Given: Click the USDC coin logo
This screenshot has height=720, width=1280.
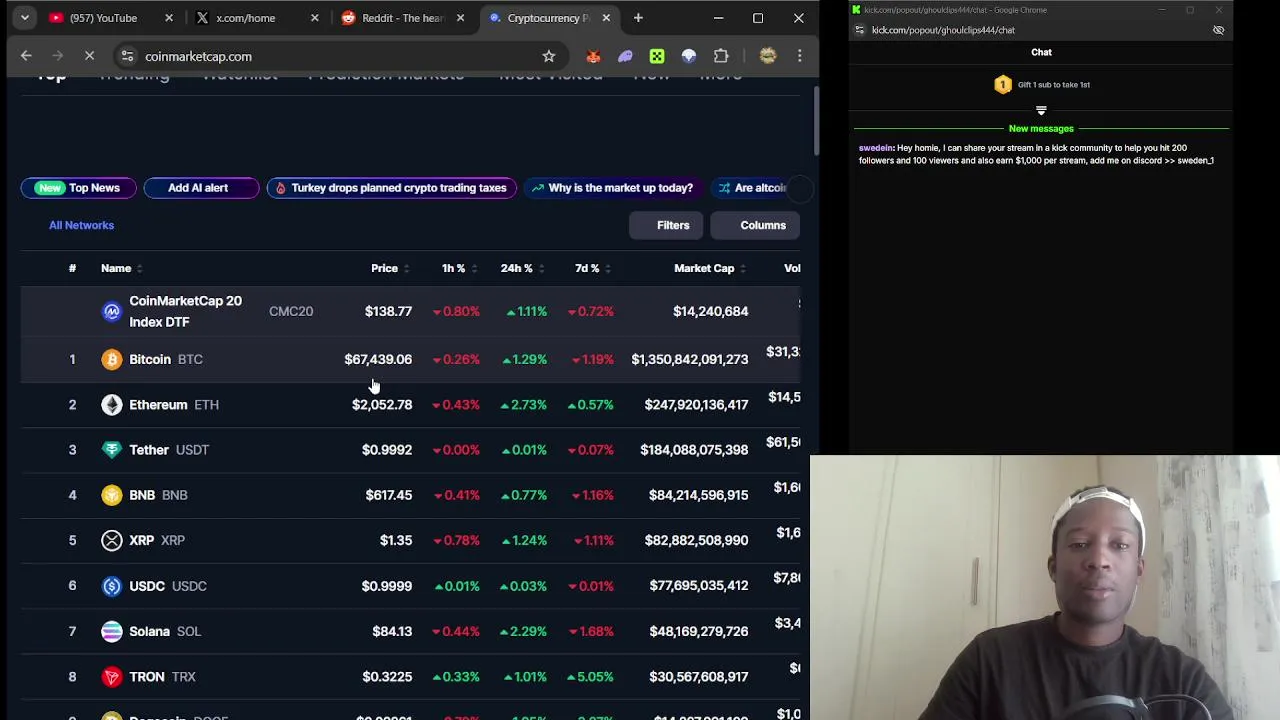Looking at the screenshot, I should point(111,586).
